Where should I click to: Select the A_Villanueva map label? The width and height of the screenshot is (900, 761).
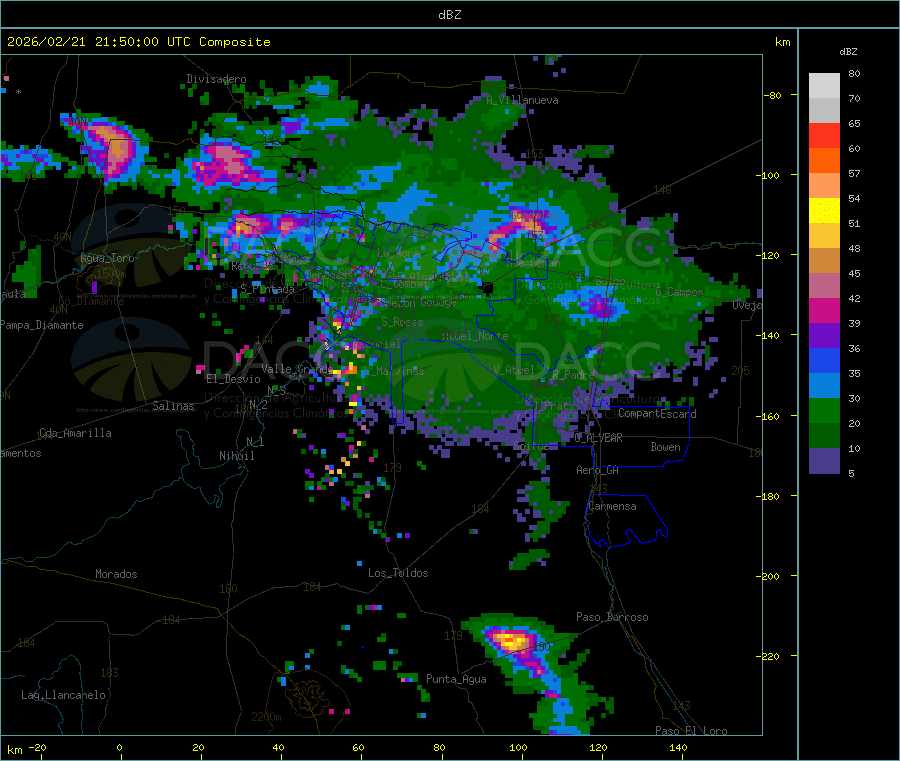(x=522, y=100)
